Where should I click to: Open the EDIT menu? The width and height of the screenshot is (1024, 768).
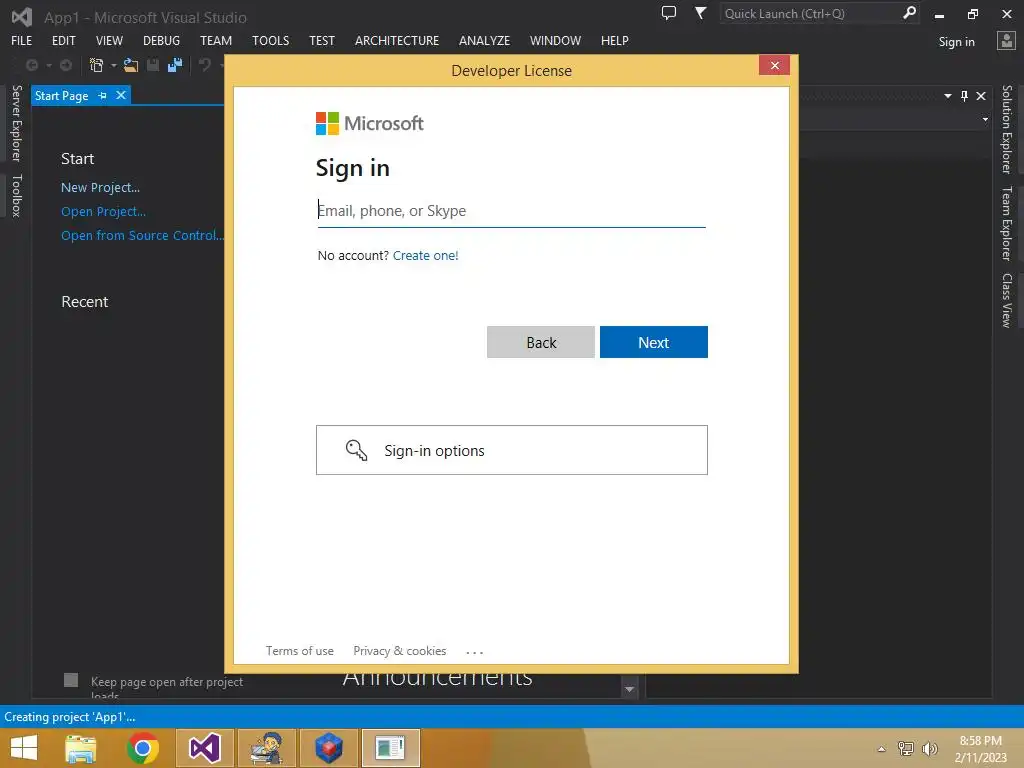click(64, 40)
